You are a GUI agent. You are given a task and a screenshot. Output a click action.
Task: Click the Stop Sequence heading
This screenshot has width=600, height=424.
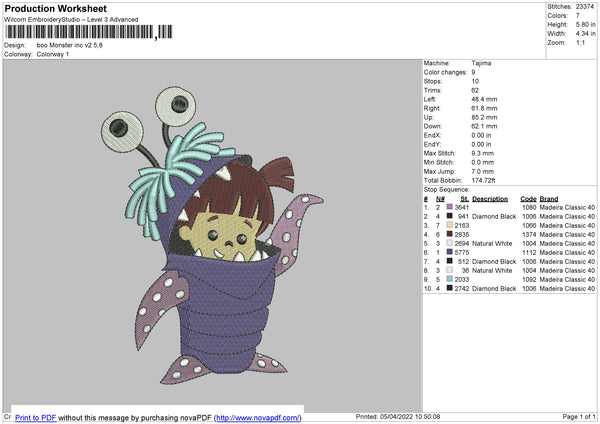(x=446, y=190)
